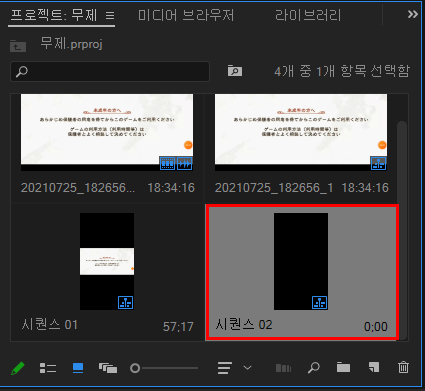Switch to the 라이브러리 tab
Viewport: 425px width, 391px height.
(308, 15)
